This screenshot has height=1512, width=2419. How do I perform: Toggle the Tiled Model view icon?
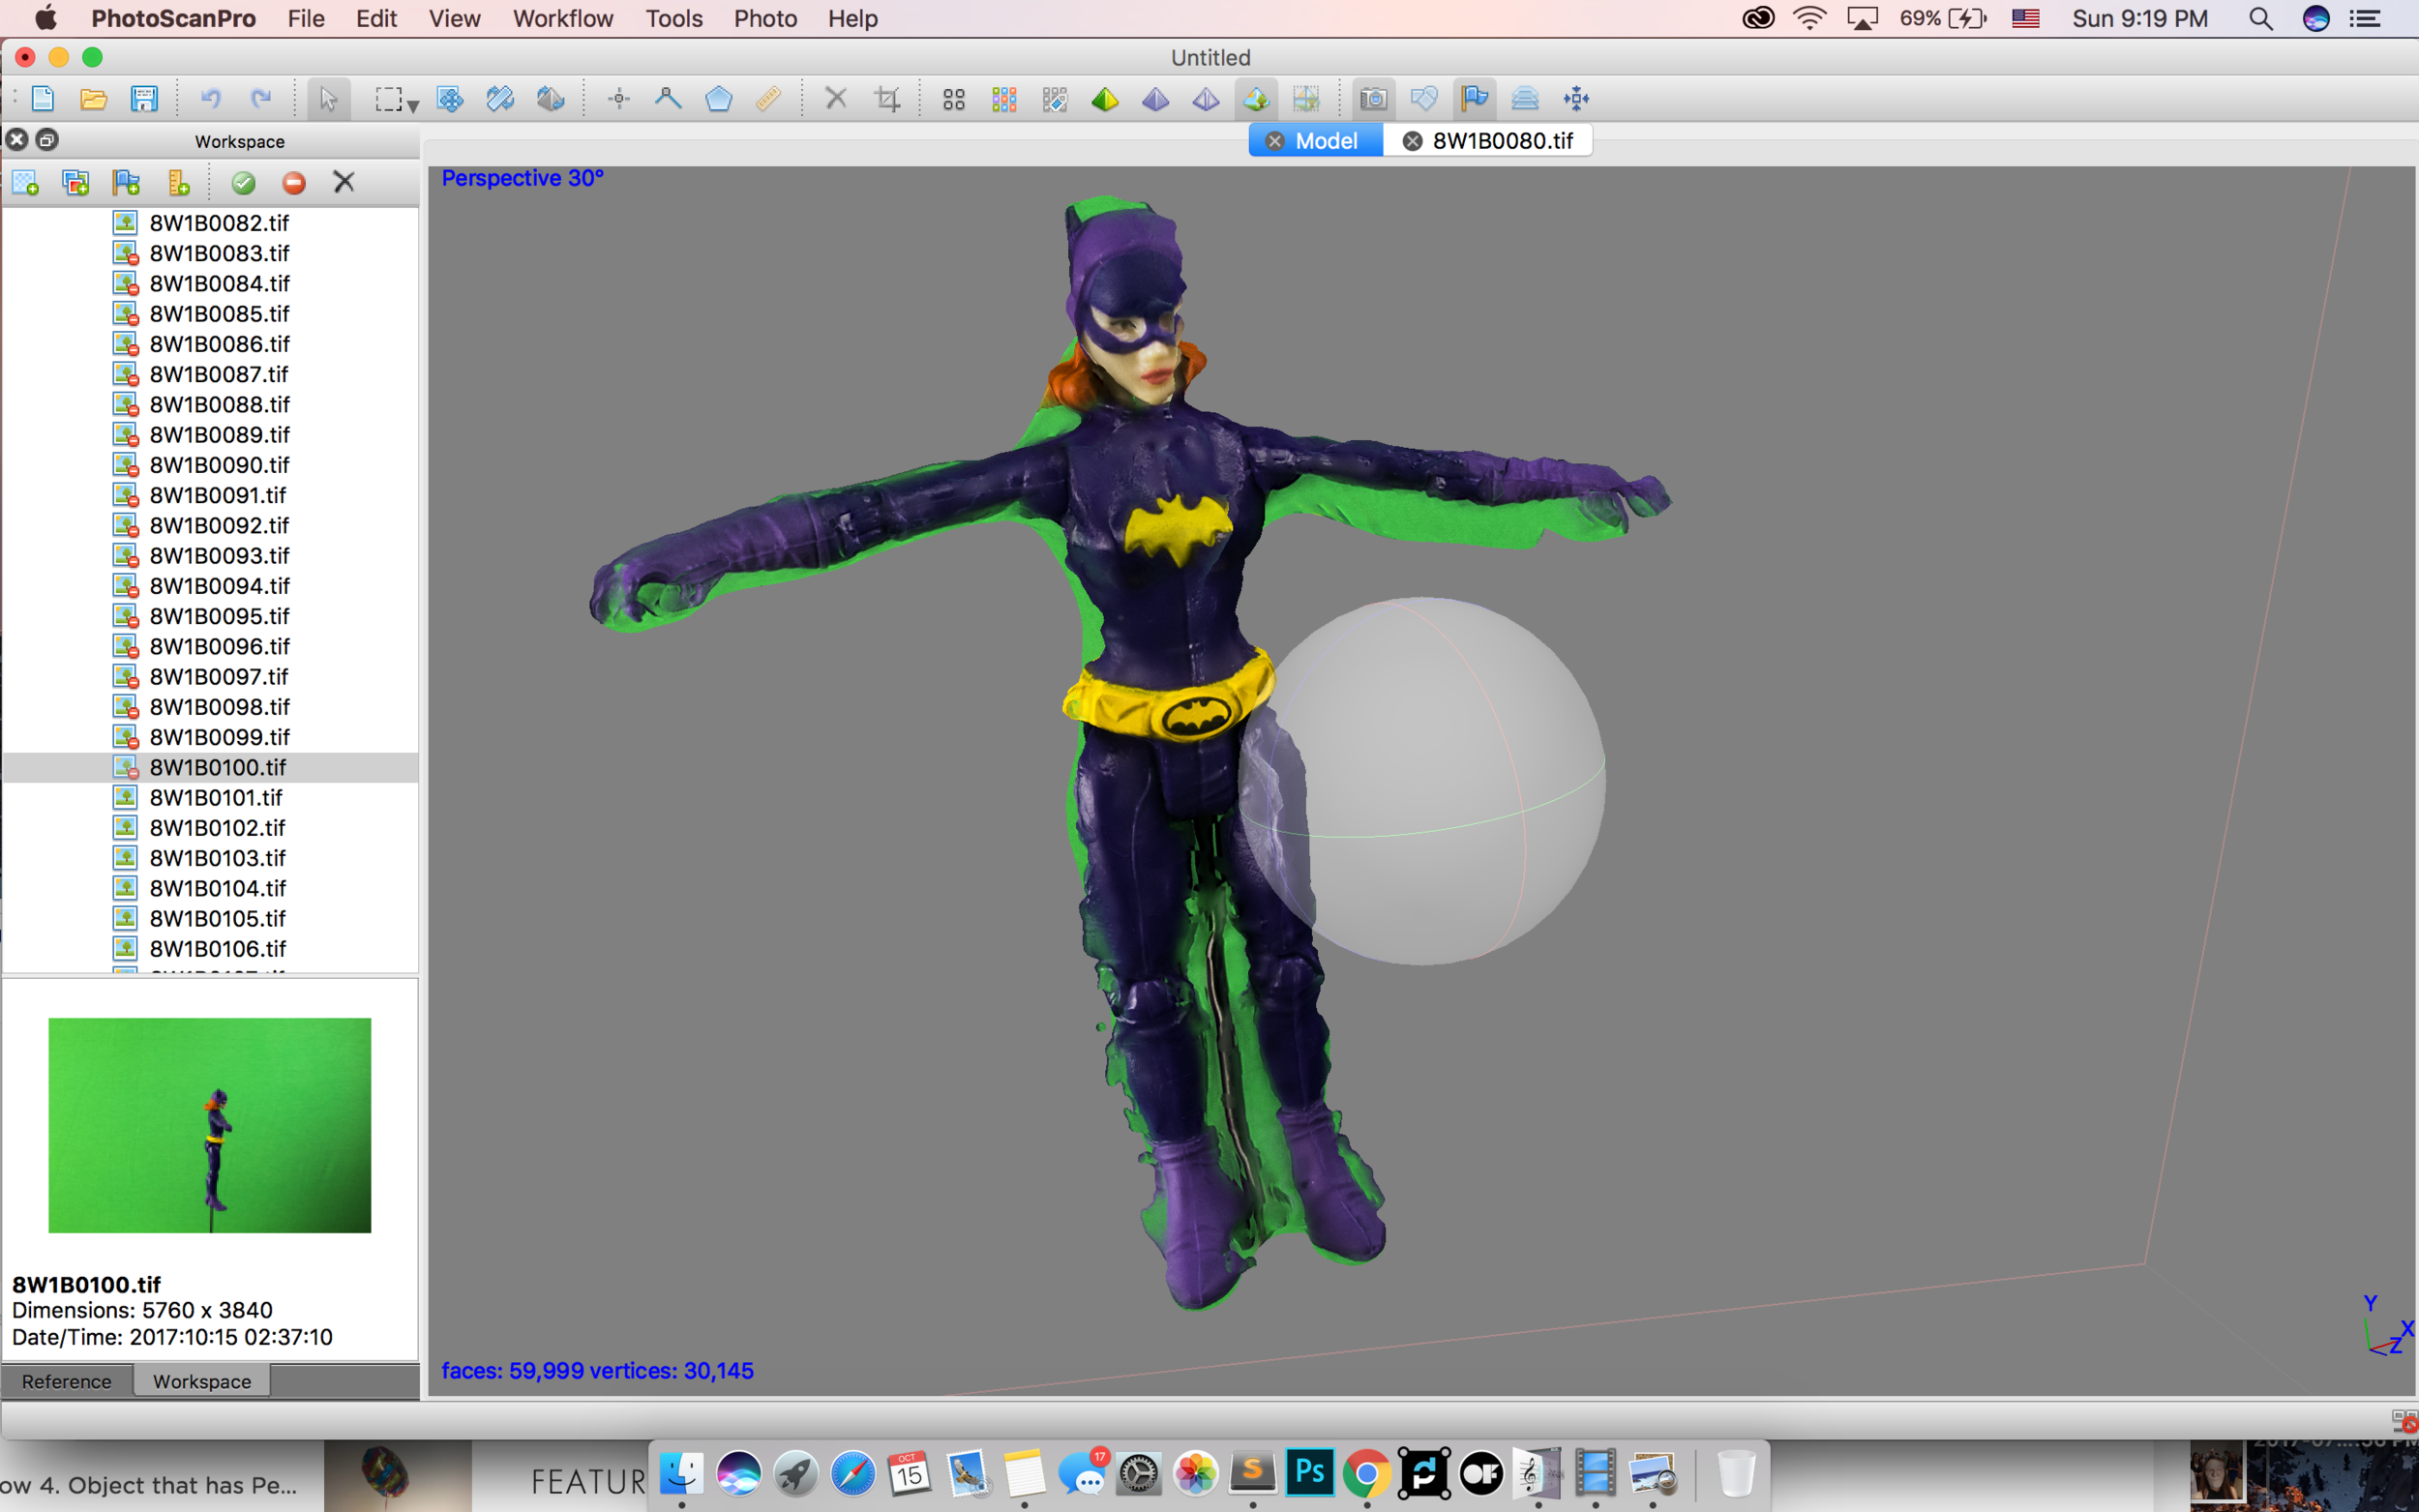[x=1306, y=98]
